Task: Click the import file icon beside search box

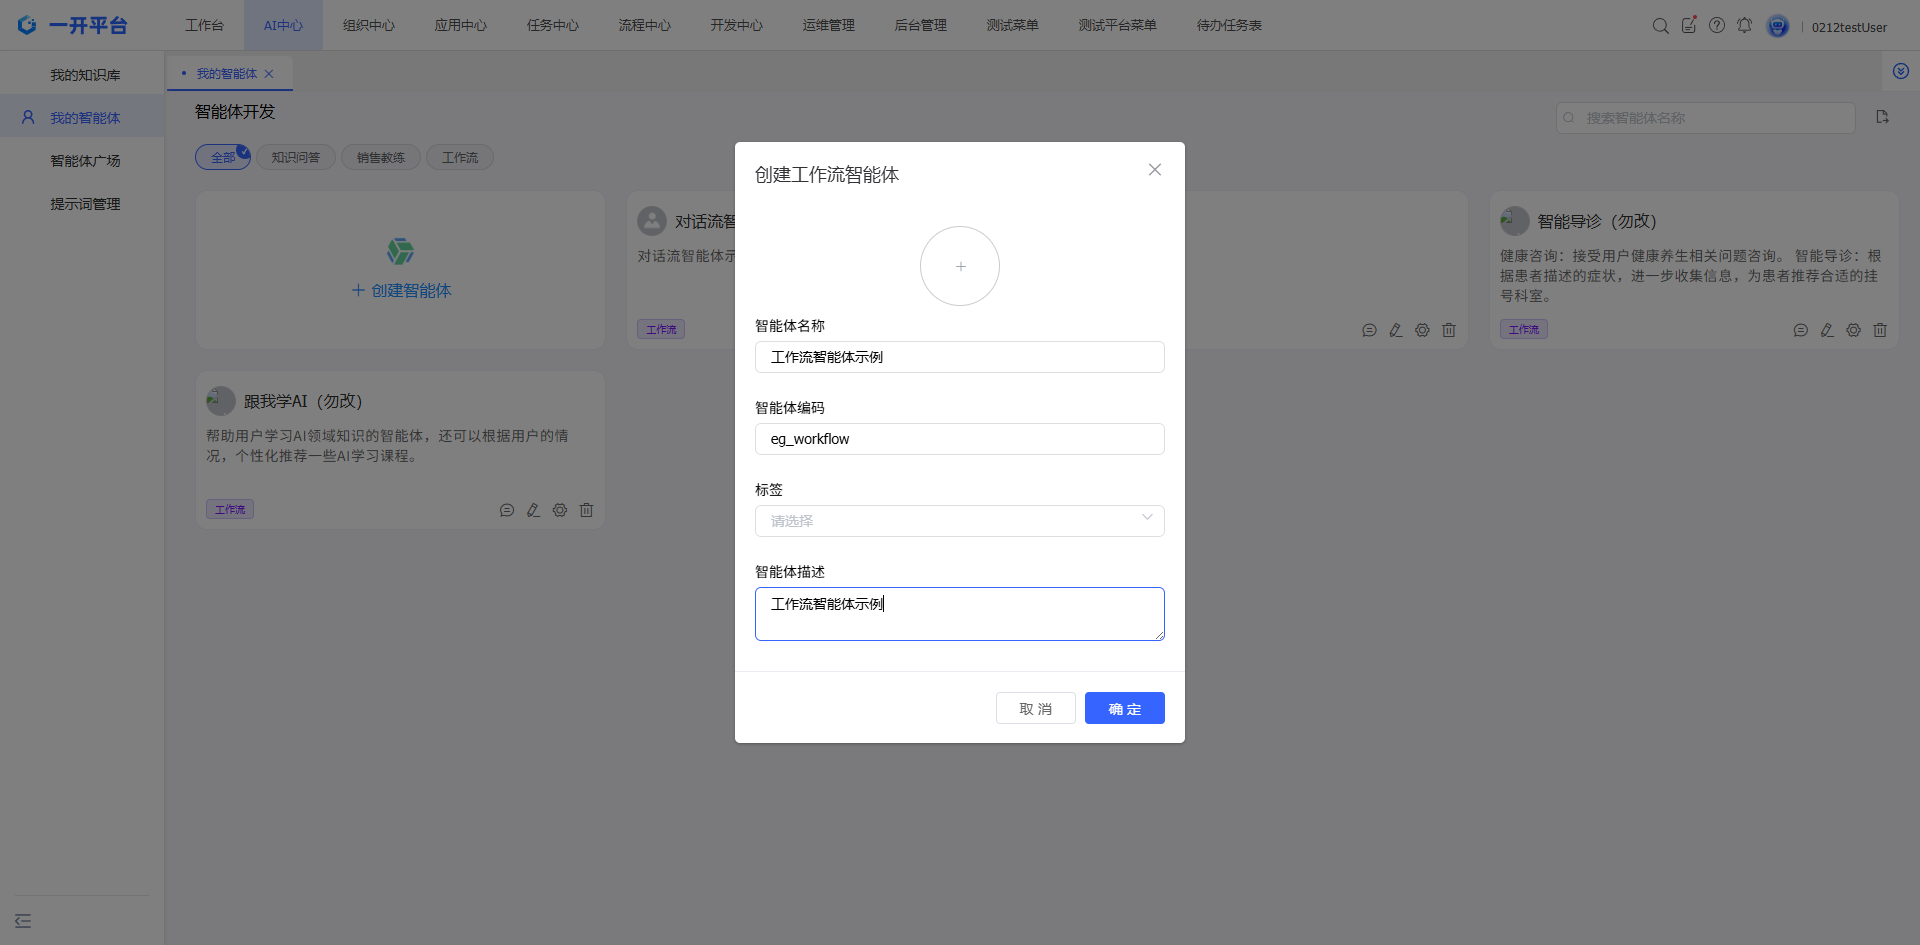Action: [1882, 118]
